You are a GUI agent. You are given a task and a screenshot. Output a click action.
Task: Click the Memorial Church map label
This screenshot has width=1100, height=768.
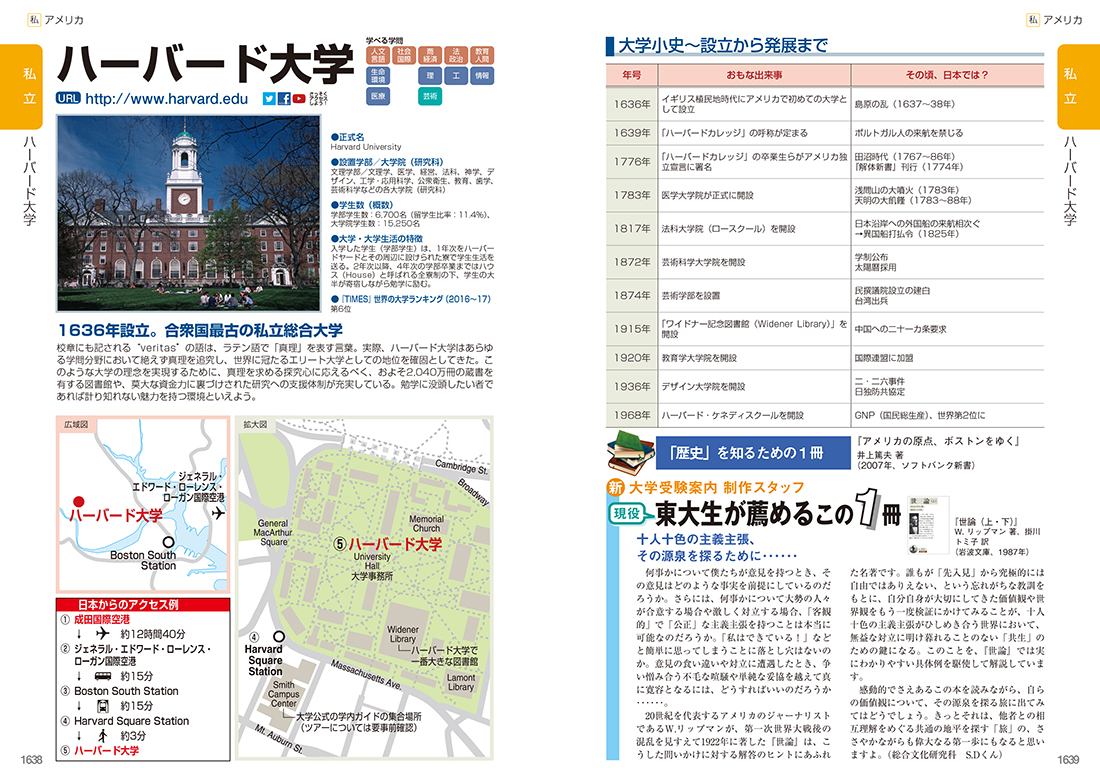(x=426, y=523)
